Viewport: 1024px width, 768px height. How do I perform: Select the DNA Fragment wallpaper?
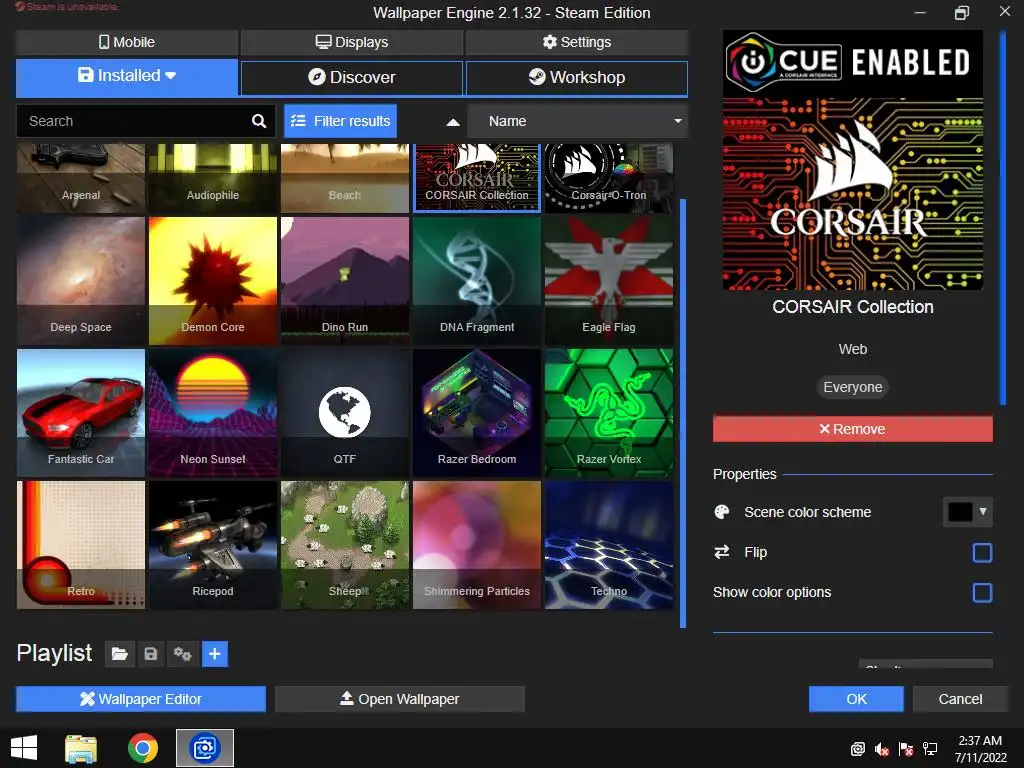click(477, 281)
